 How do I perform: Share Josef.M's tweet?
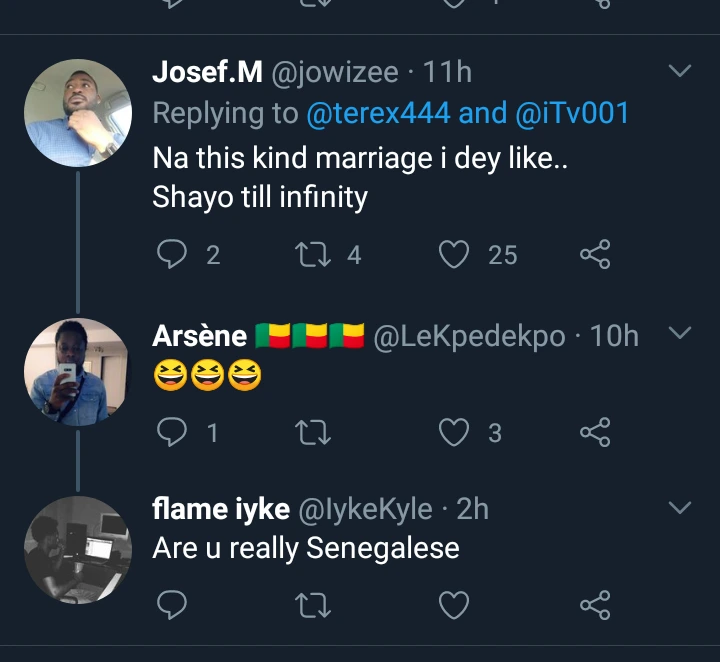click(x=595, y=255)
